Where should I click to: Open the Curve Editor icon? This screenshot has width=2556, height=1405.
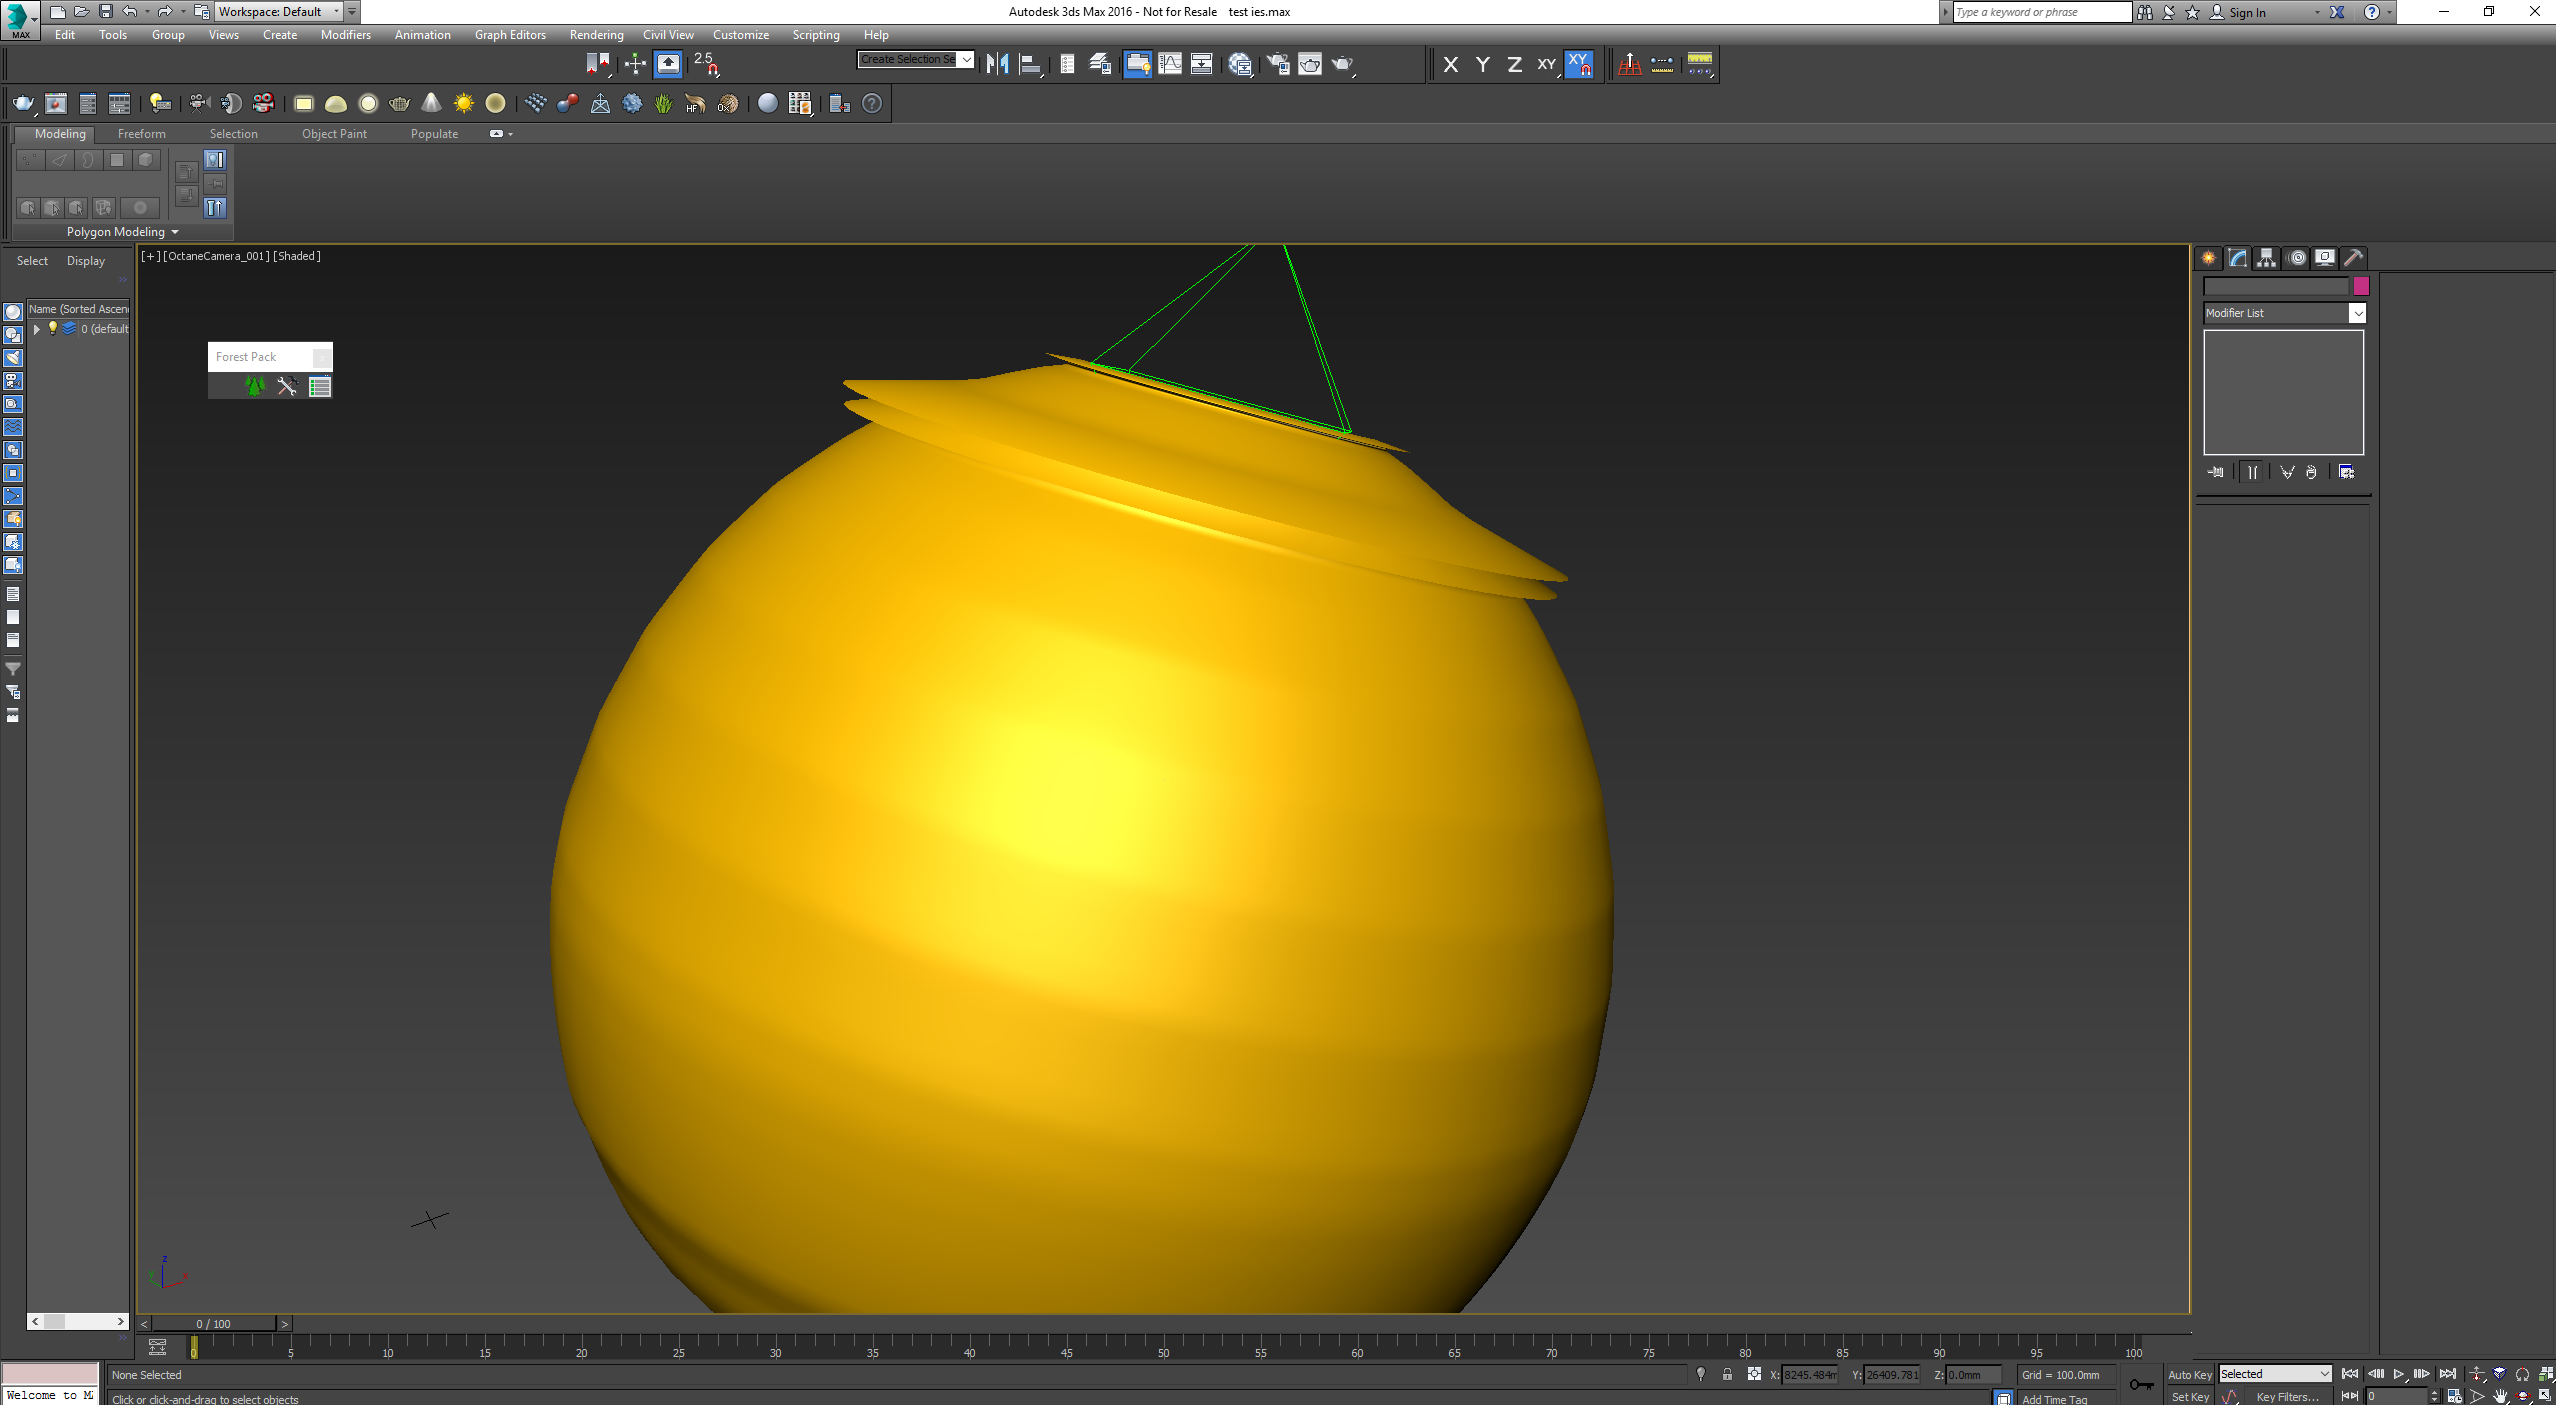pyautogui.click(x=1169, y=64)
